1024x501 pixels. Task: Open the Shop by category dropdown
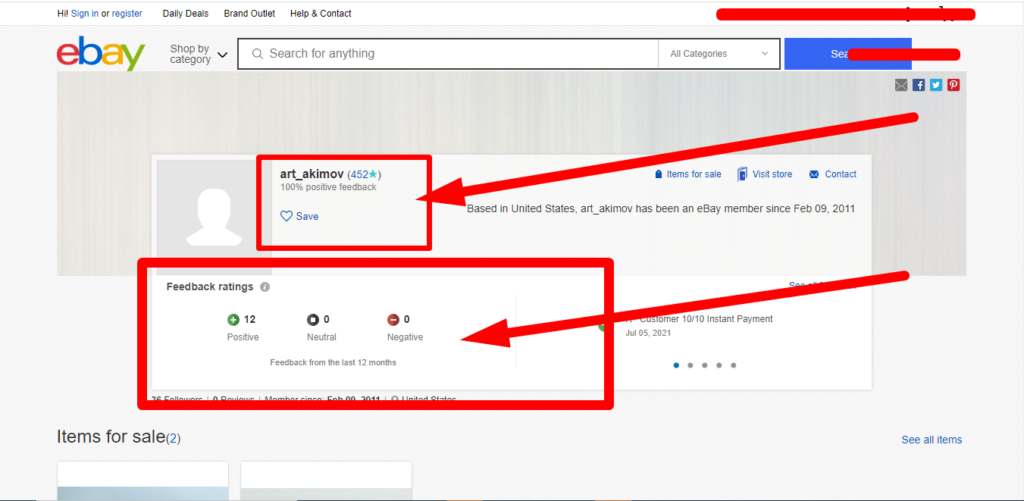[x=198, y=54]
